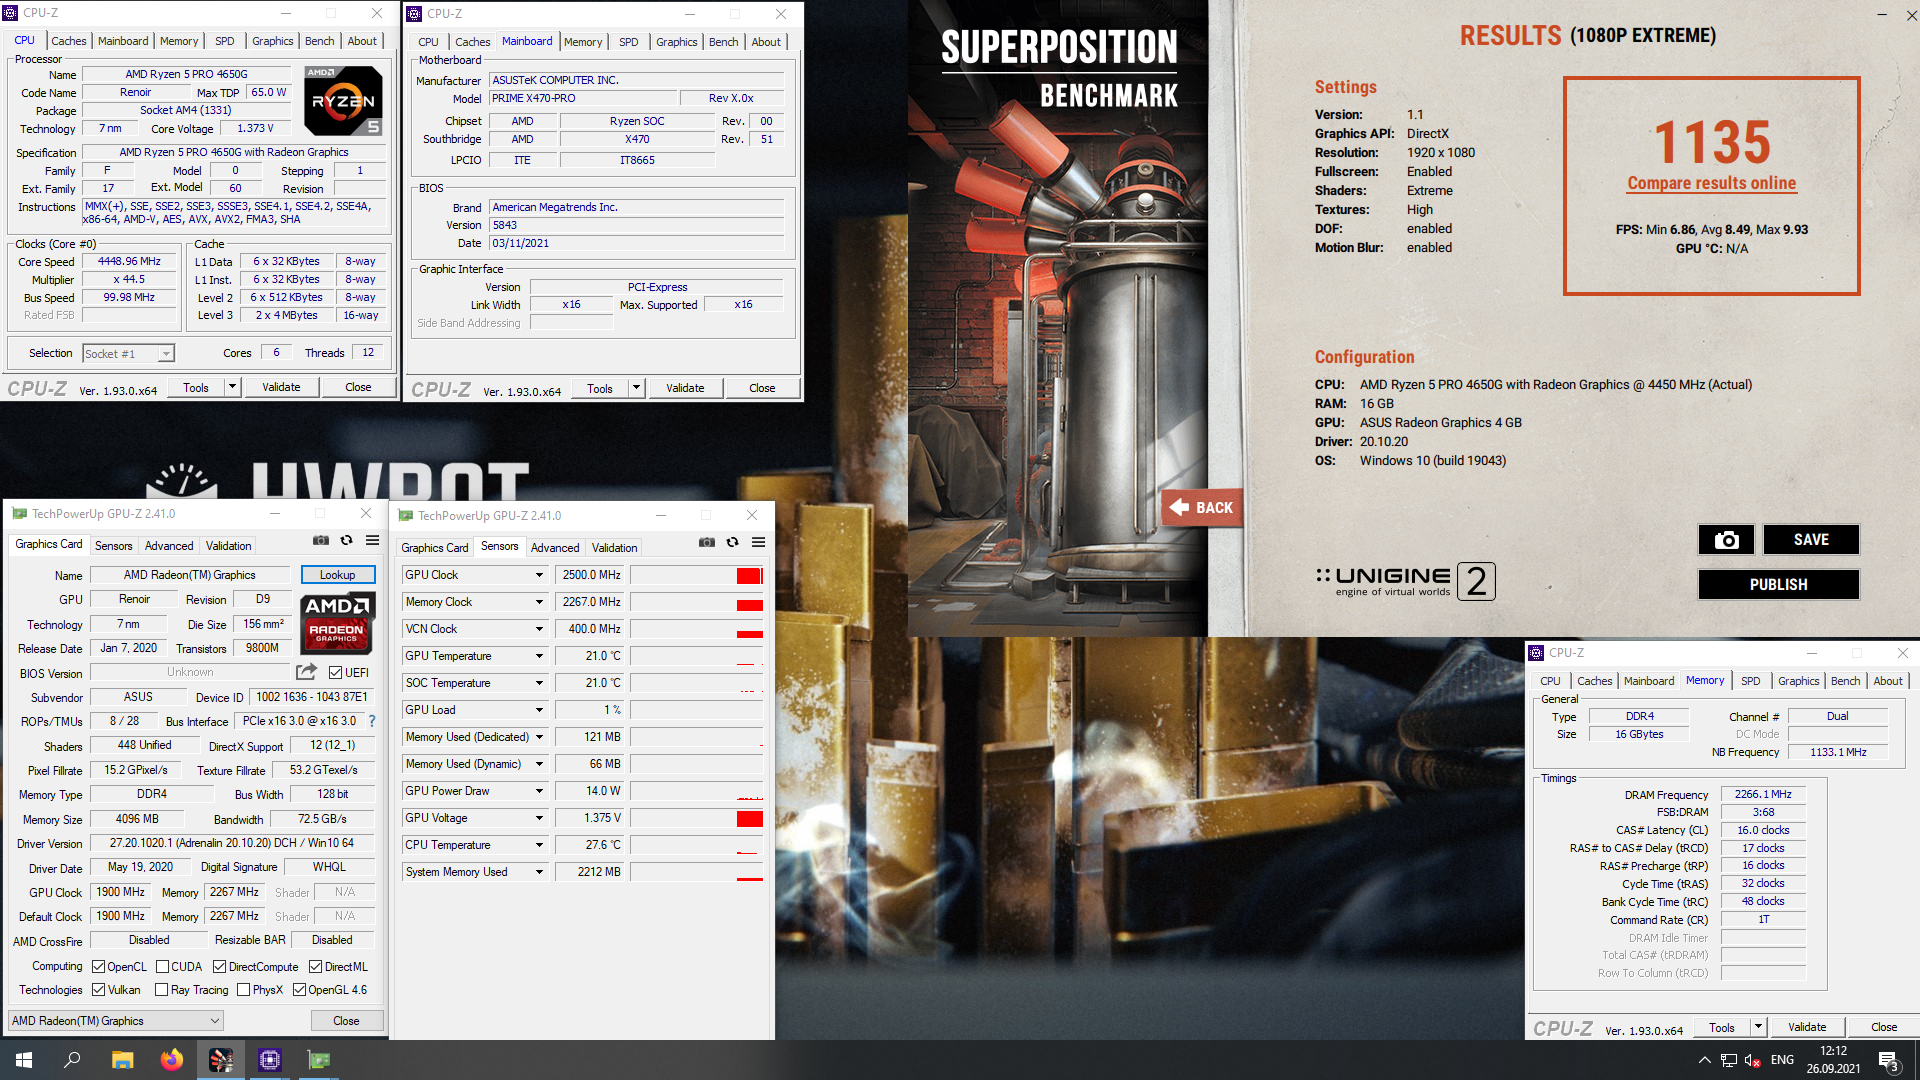
Task: Open the VCN Clock sensor dropdown
Action: (539, 629)
